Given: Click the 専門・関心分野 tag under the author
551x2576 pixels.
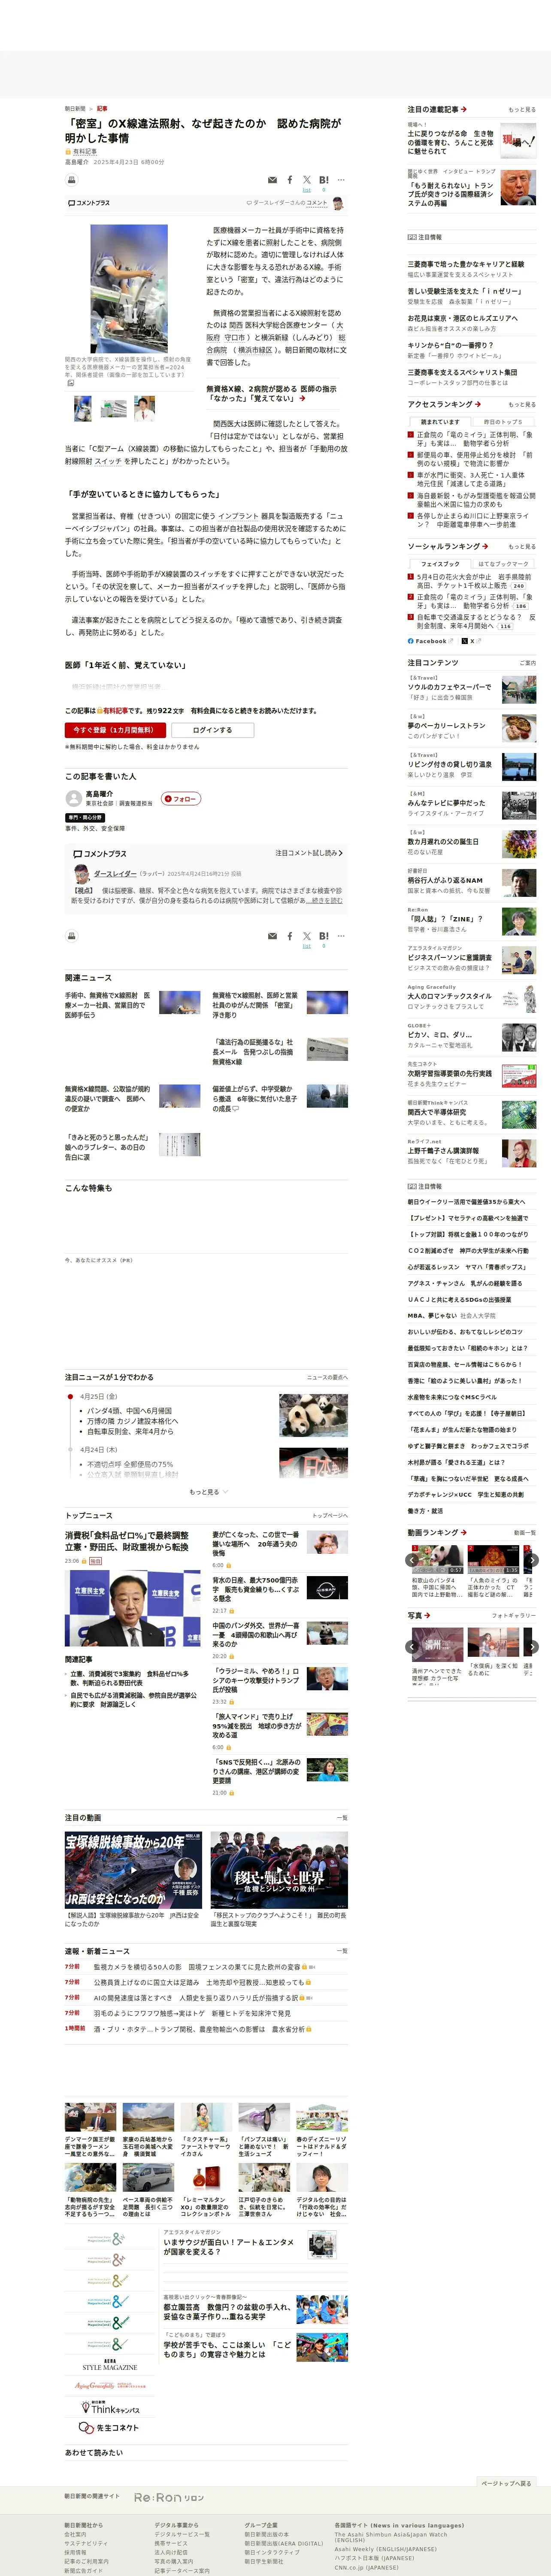Looking at the screenshot, I should pos(85,817).
